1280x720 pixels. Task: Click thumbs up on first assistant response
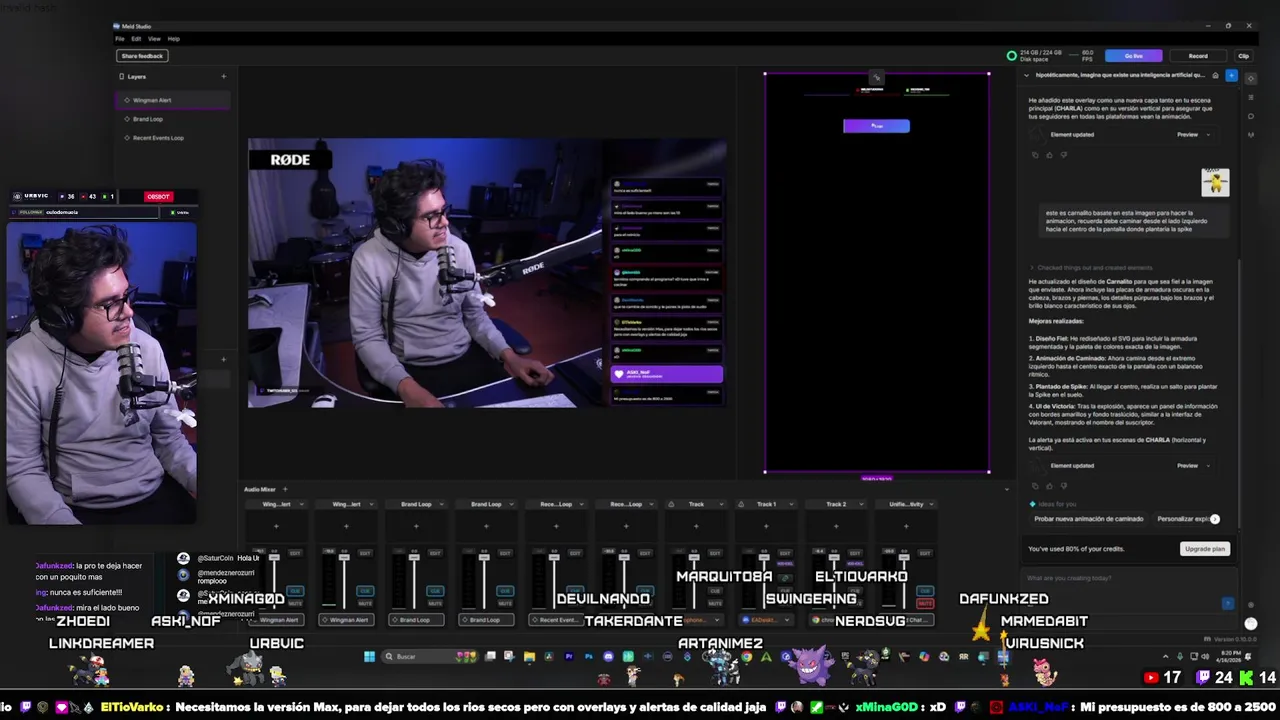tap(1049, 155)
